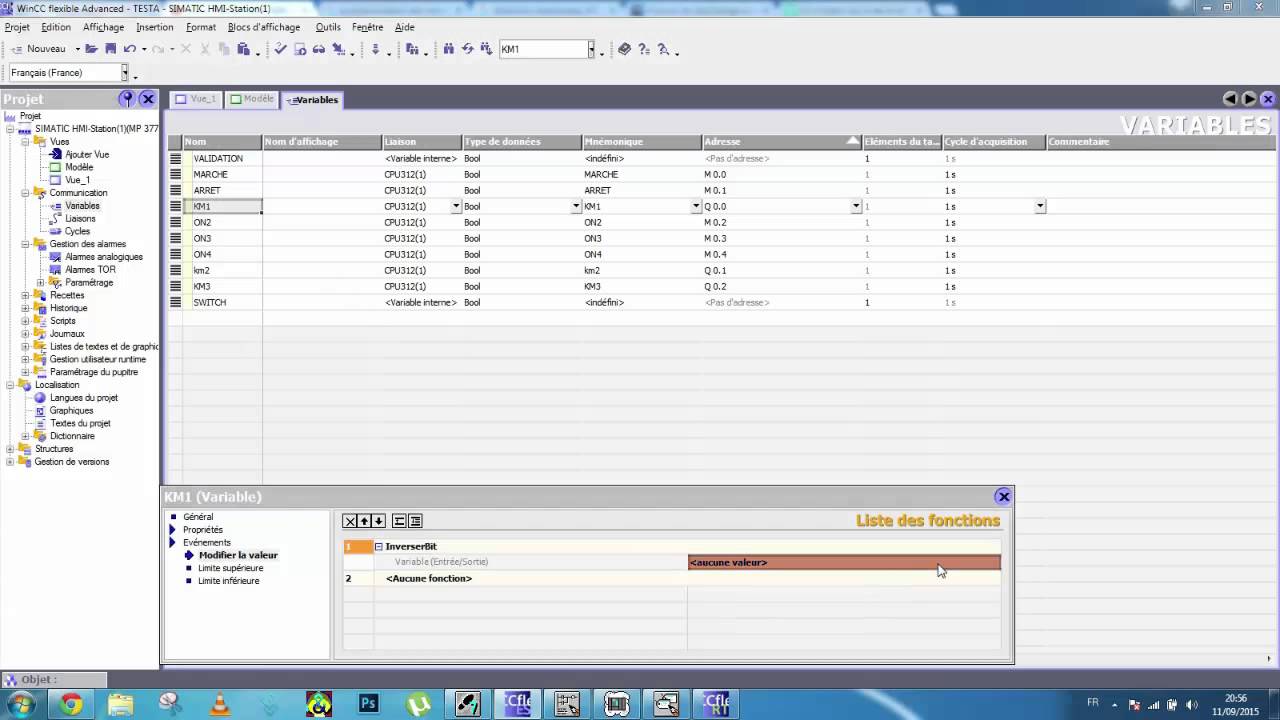Click the Paste clipboard icon
This screenshot has height=720, width=1280.
pyautogui.click(x=242, y=49)
